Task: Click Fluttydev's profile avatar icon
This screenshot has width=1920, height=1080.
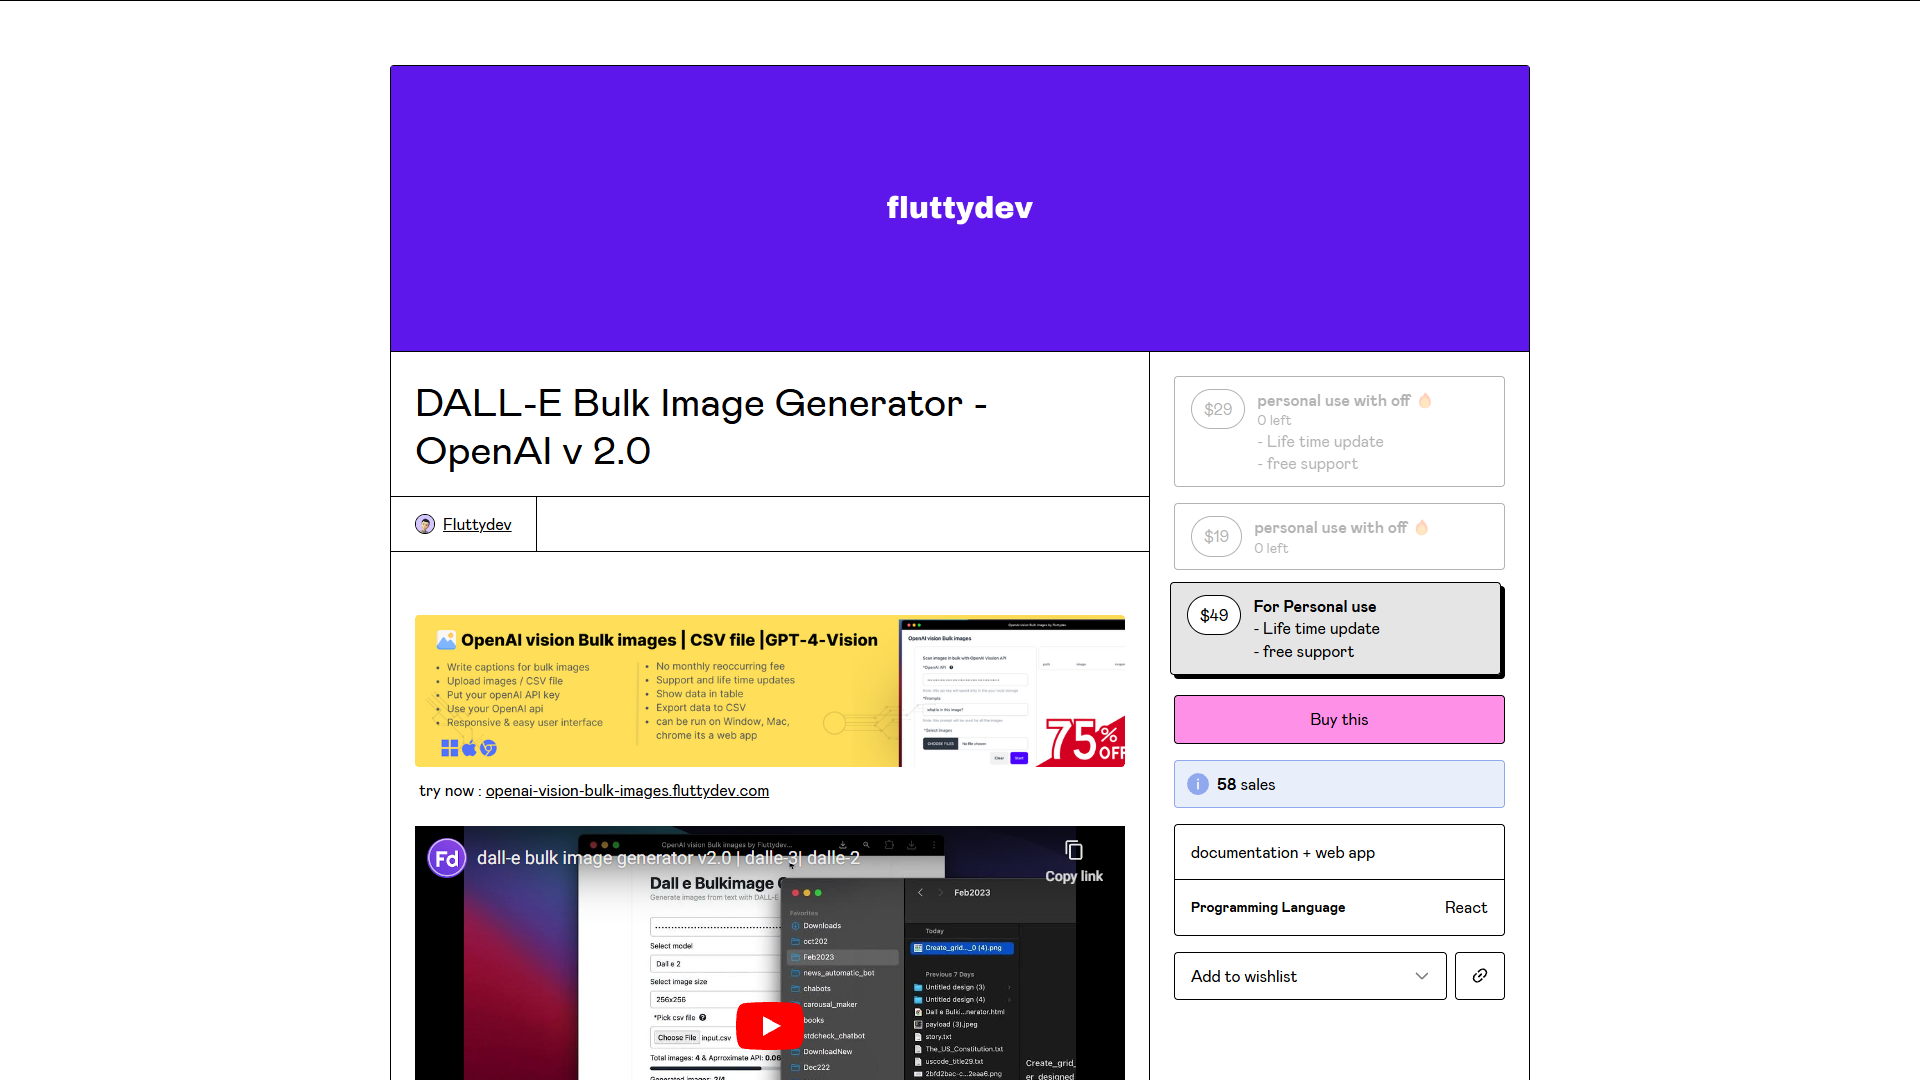Action: coord(425,524)
